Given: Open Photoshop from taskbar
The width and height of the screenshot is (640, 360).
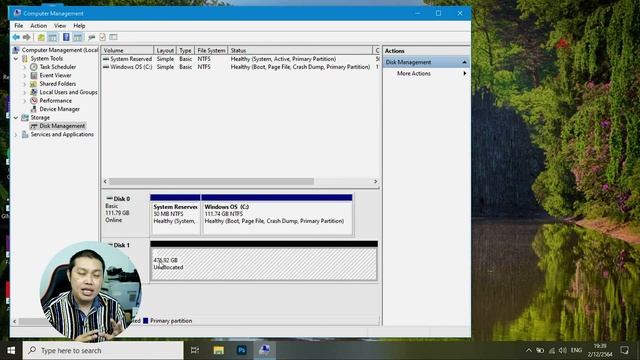Looking at the screenshot, I should tap(241, 350).
